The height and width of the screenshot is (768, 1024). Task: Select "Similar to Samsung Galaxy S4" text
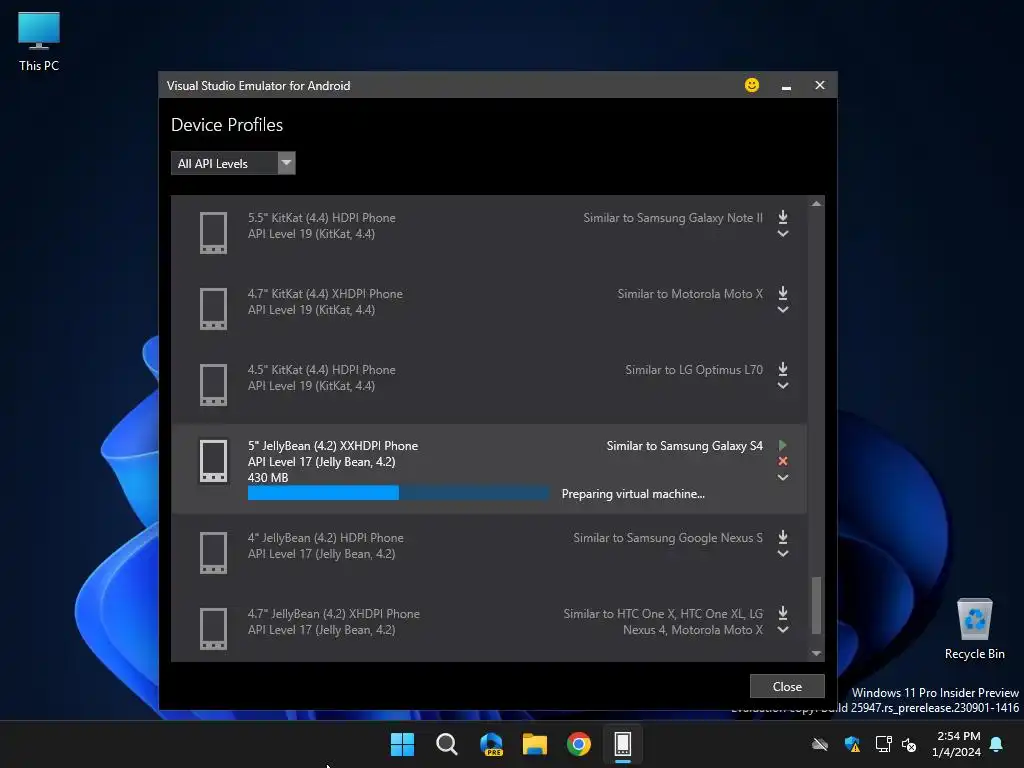click(x=684, y=445)
